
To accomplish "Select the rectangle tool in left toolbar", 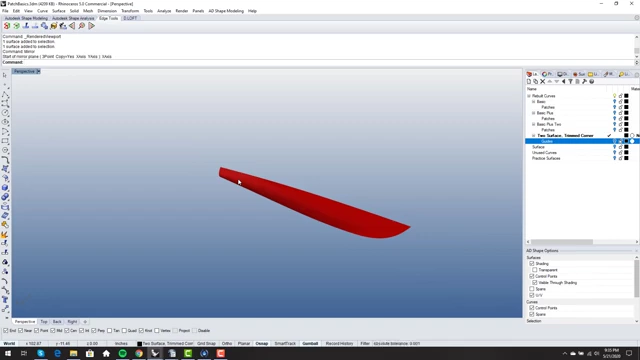I will pyautogui.click(x=5, y=141).
